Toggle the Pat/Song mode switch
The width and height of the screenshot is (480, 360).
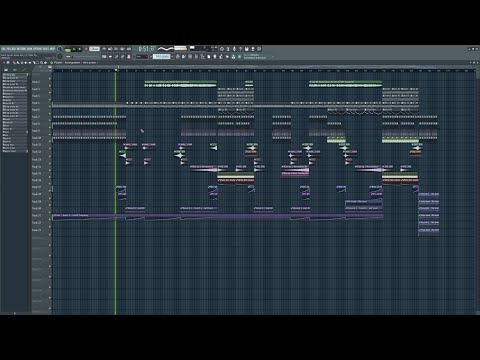[68, 49]
